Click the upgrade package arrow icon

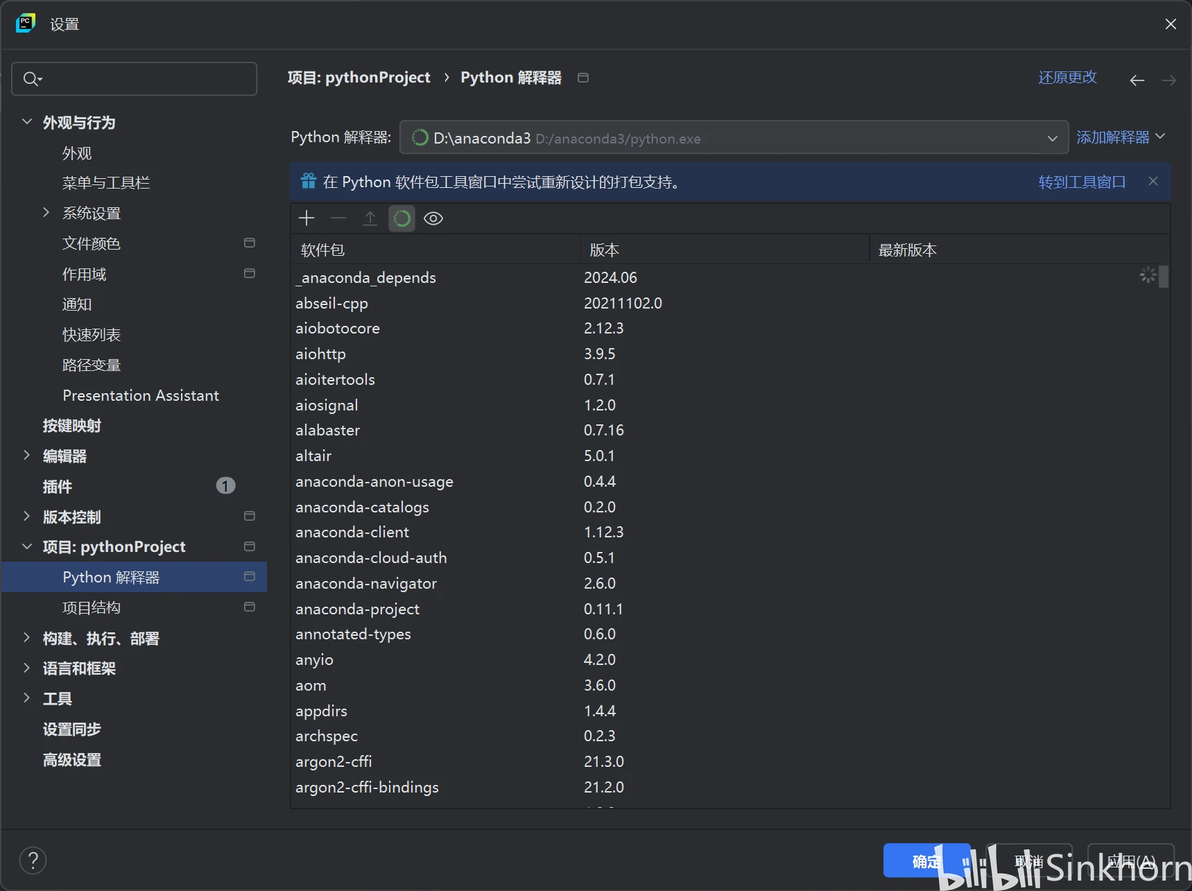(x=369, y=219)
